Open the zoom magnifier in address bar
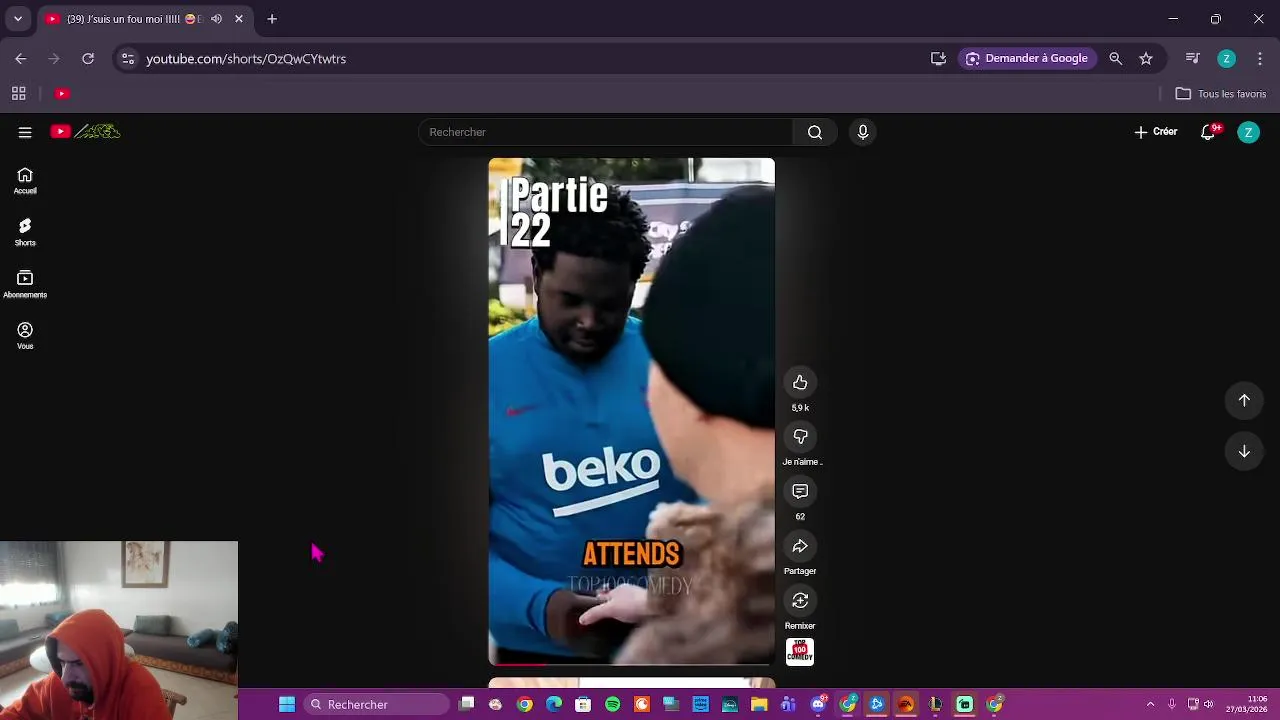The width and height of the screenshot is (1280, 720). [1116, 59]
